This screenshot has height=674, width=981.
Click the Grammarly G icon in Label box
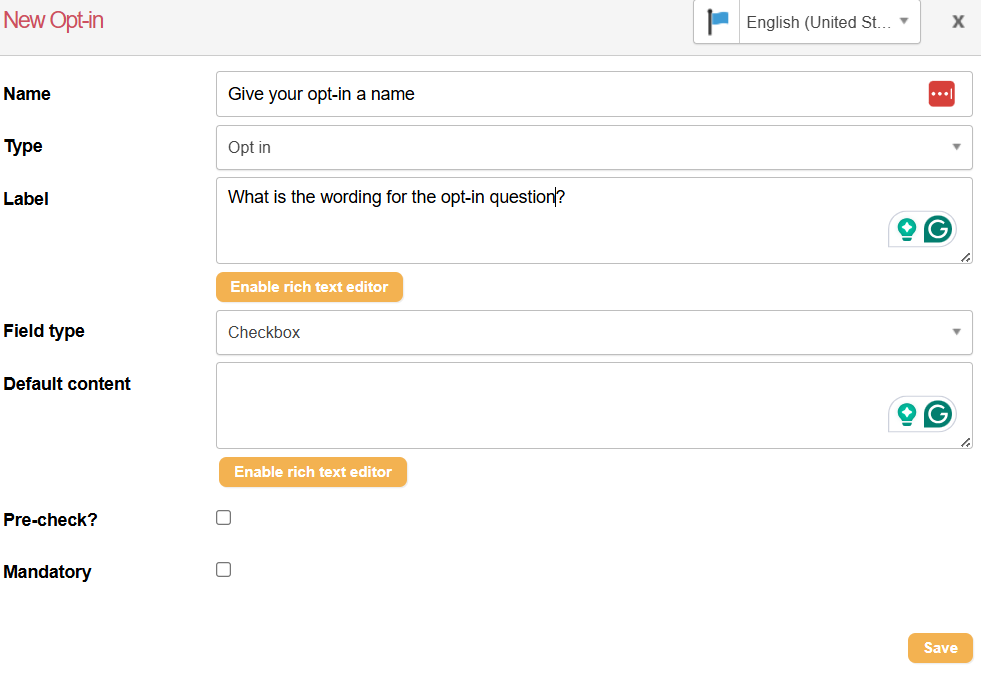938,229
